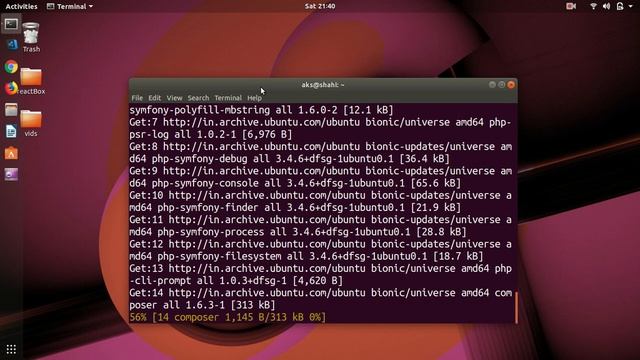Click the battery status icon
The width and height of the screenshot is (640, 360).
coord(620,6)
